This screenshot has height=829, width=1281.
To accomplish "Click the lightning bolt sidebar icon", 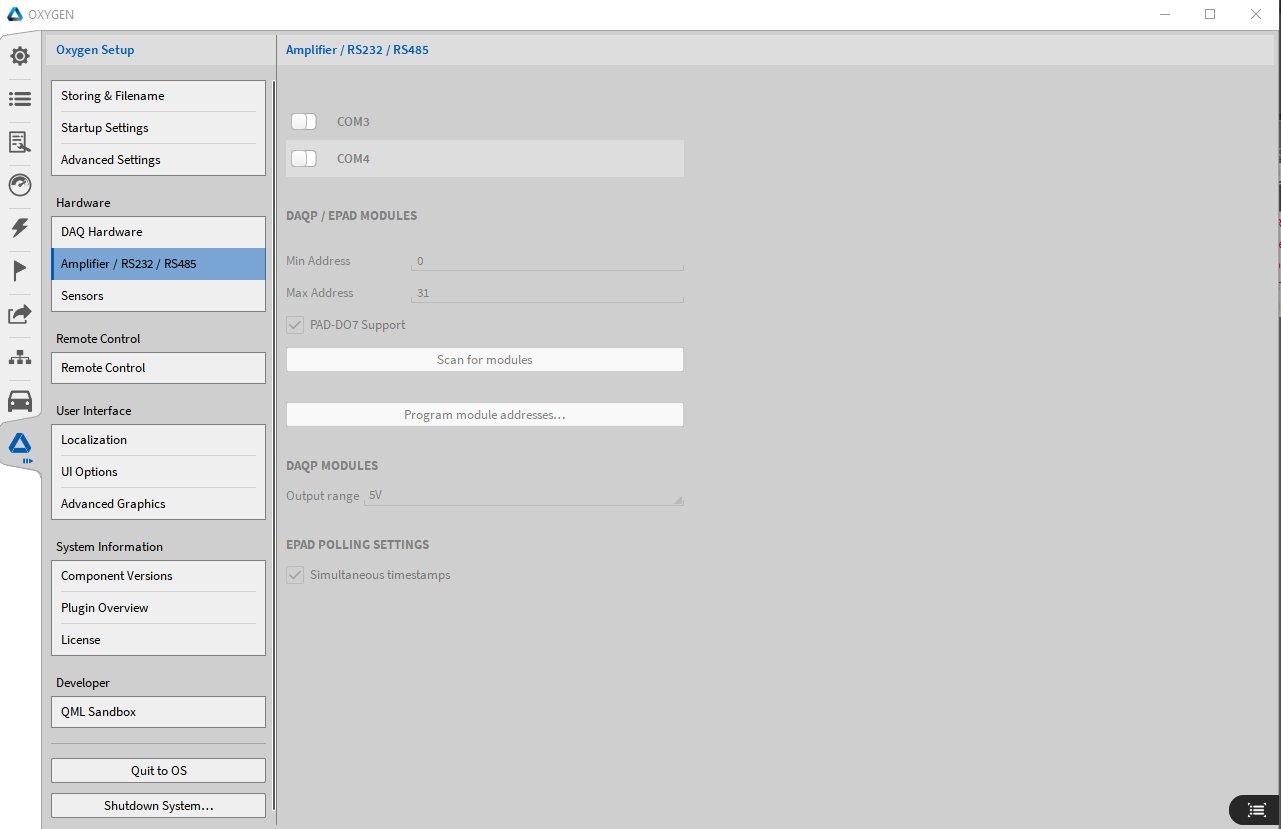I will point(20,228).
